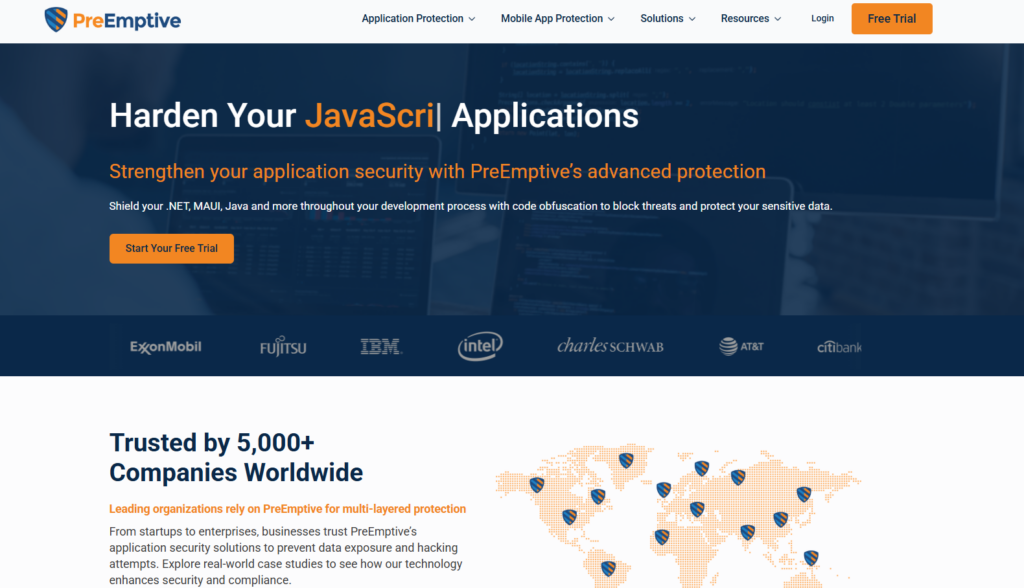The height and width of the screenshot is (588, 1024).
Task: Click the ExxonMobil logo
Action: 166,347
